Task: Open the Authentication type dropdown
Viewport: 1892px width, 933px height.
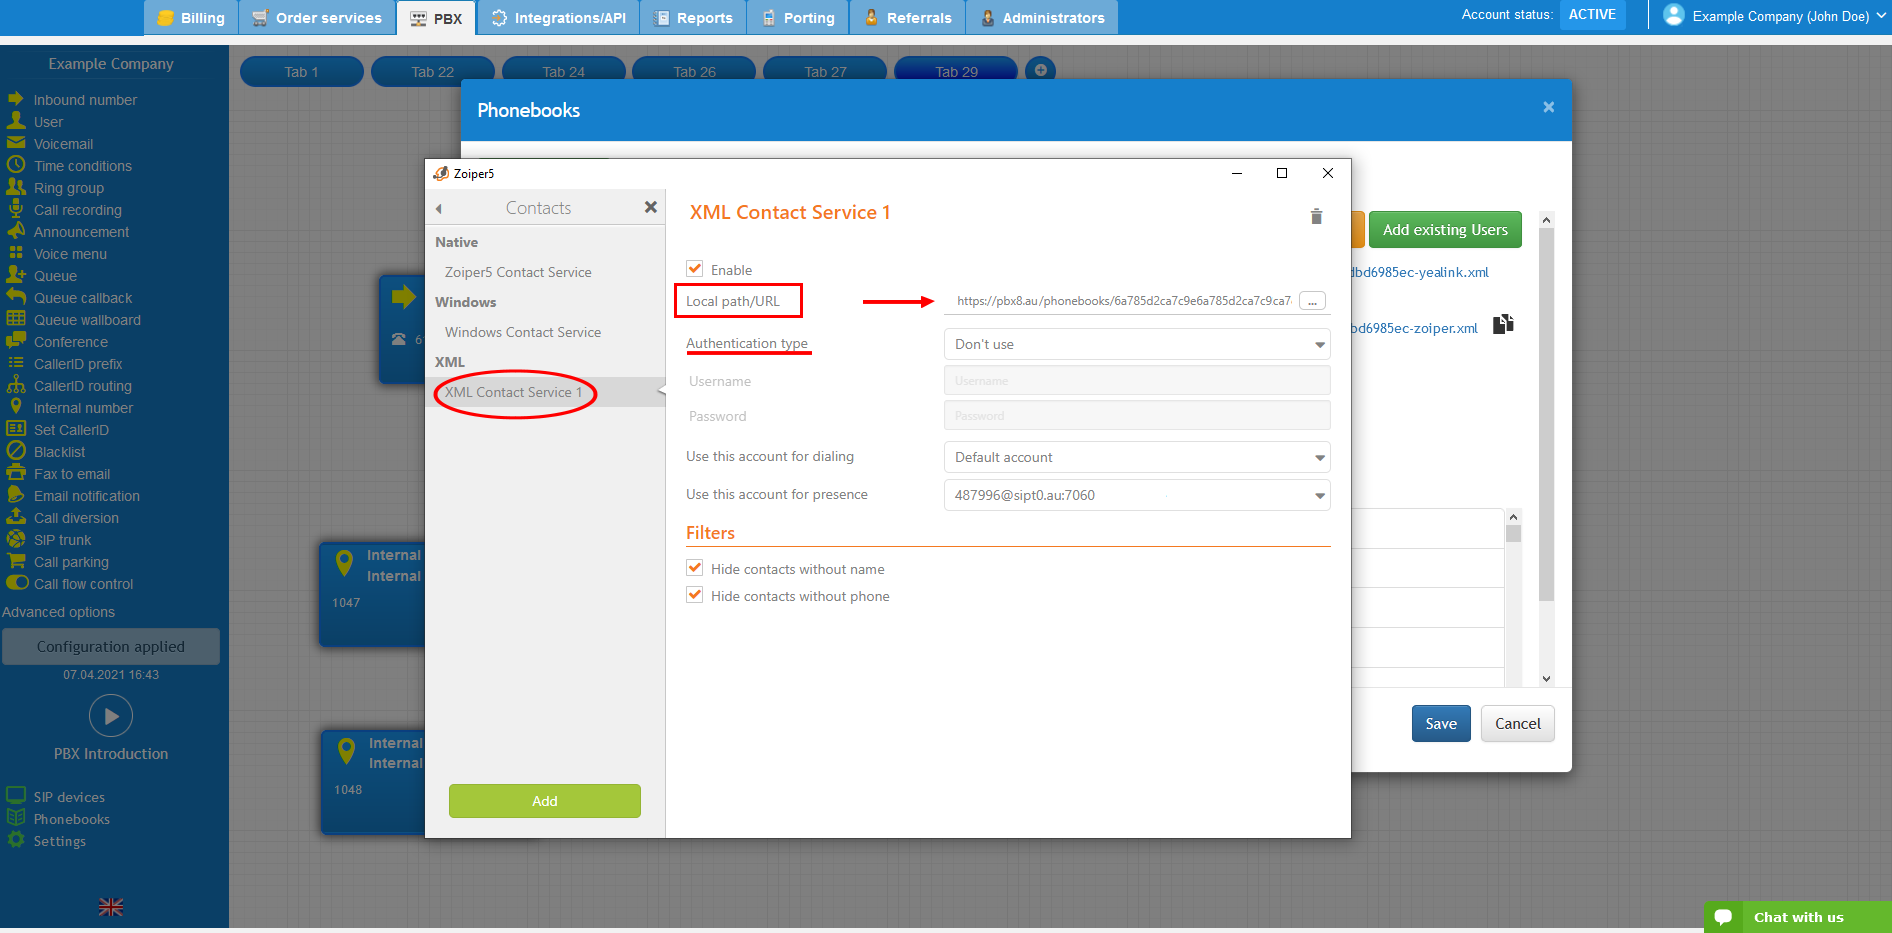Action: pos(1136,344)
